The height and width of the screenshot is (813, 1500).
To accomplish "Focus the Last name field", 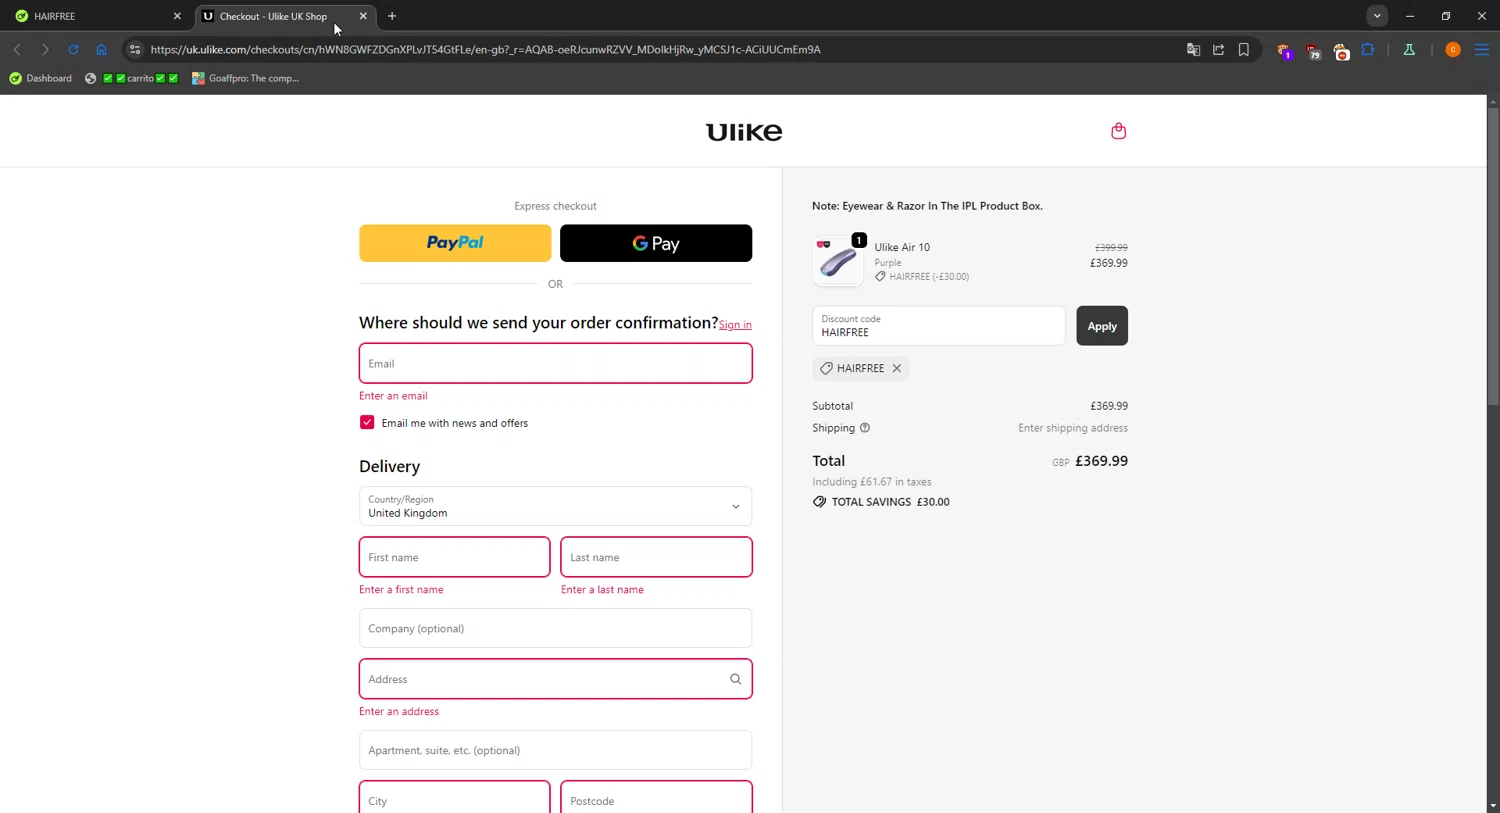I will click(x=656, y=557).
